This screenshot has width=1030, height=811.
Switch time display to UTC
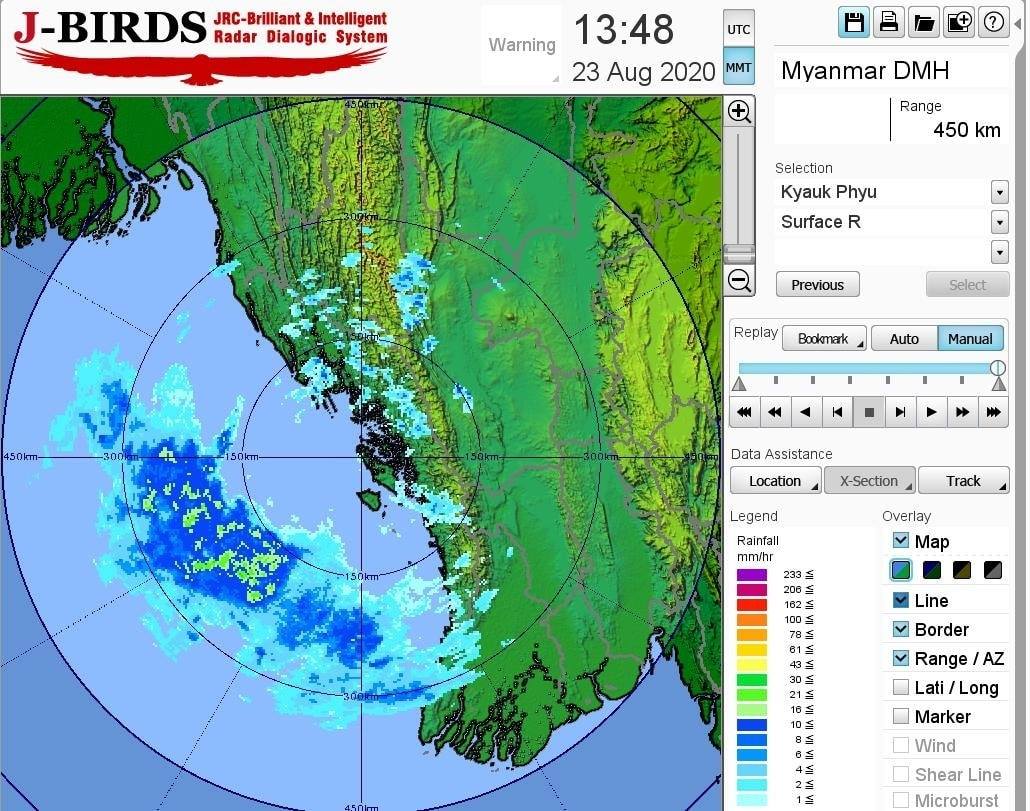(x=738, y=29)
